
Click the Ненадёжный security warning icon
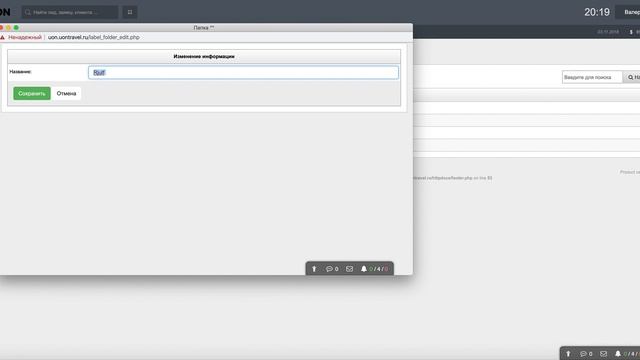point(2,37)
